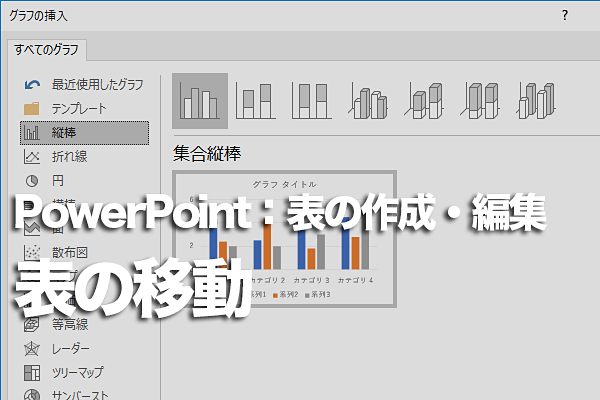The image size is (600, 400).
Task: Click the 集合縦棒 chart preview thumbnail
Action: point(284,239)
